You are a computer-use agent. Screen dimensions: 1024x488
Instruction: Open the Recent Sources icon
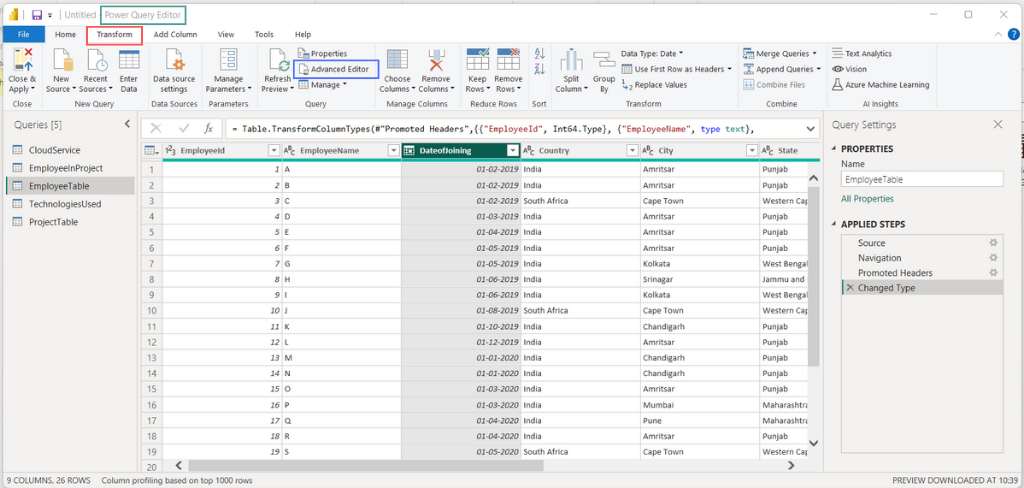pyautogui.click(x=96, y=60)
